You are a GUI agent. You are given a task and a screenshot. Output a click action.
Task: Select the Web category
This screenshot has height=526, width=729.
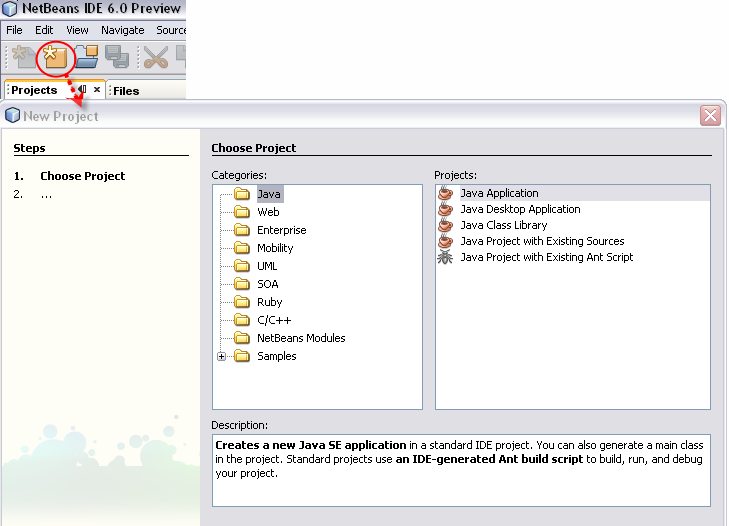268,212
